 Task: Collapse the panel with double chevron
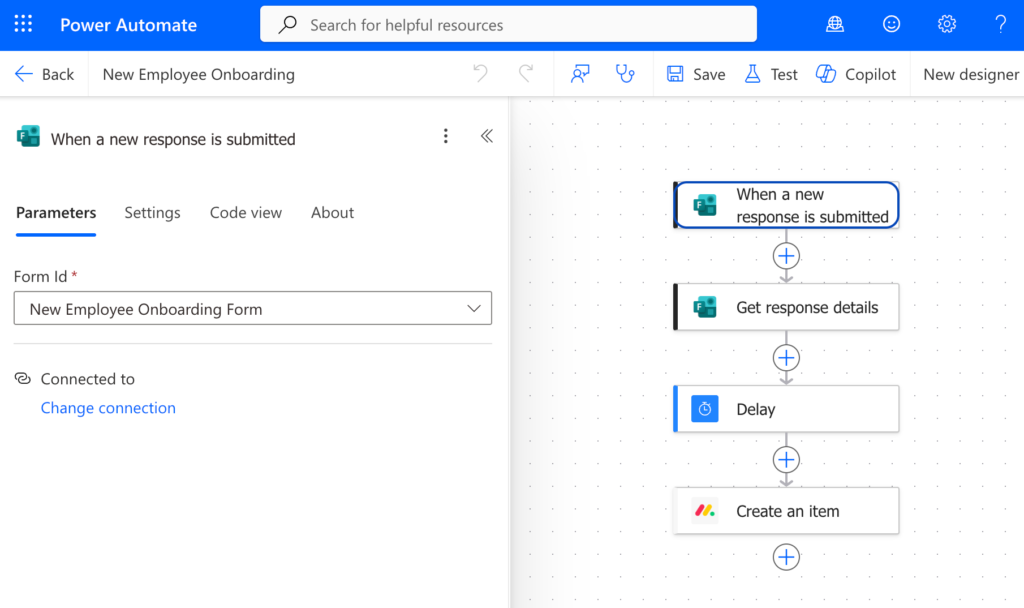(x=487, y=136)
